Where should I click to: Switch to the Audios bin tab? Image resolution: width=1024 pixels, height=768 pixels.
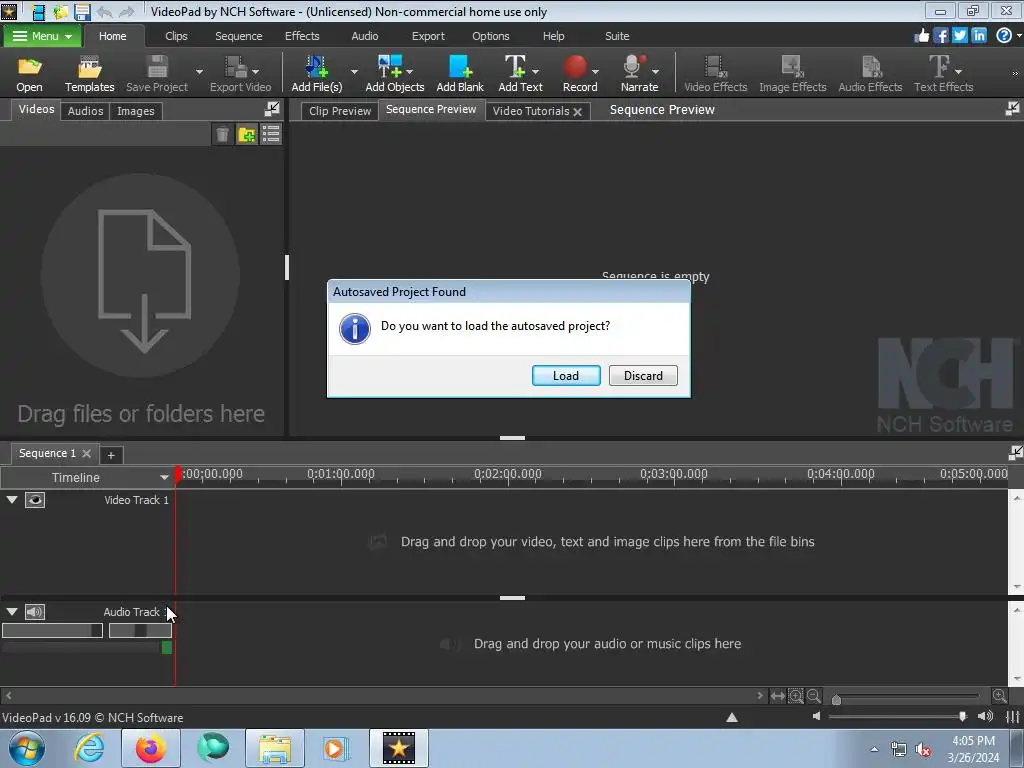pos(86,111)
